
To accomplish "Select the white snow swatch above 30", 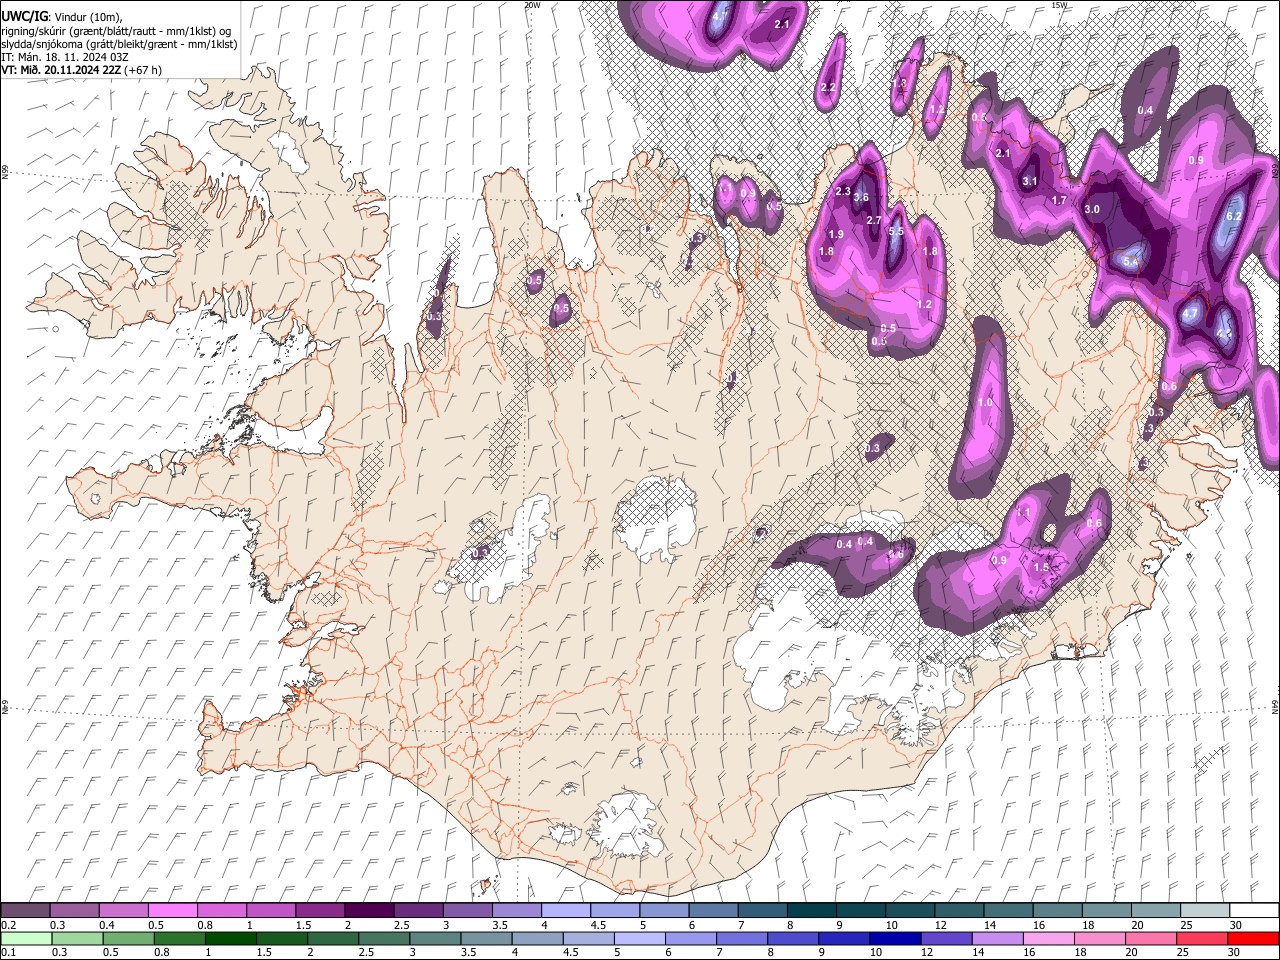I will point(1254,911).
